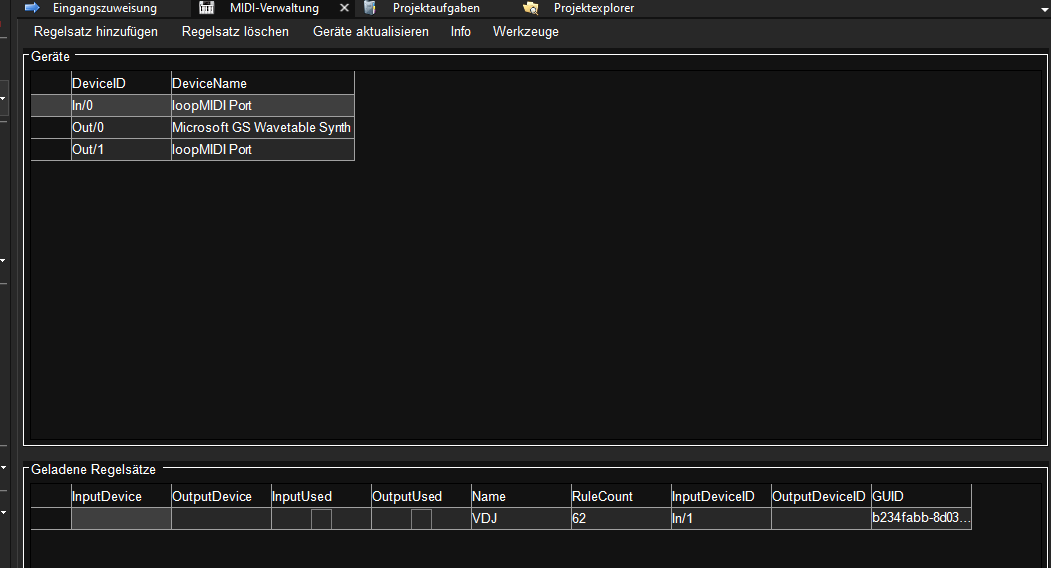Viewport: 1051px width, 568px height.
Task: Click the Projektaufgaben tab icon
Action: (x=370, y=8)
